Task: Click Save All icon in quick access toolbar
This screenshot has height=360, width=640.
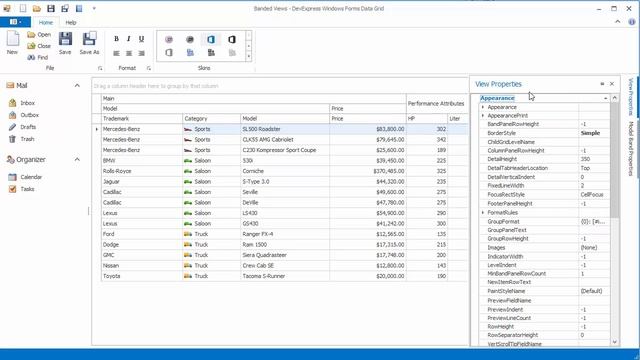Action: coord(65,8)
